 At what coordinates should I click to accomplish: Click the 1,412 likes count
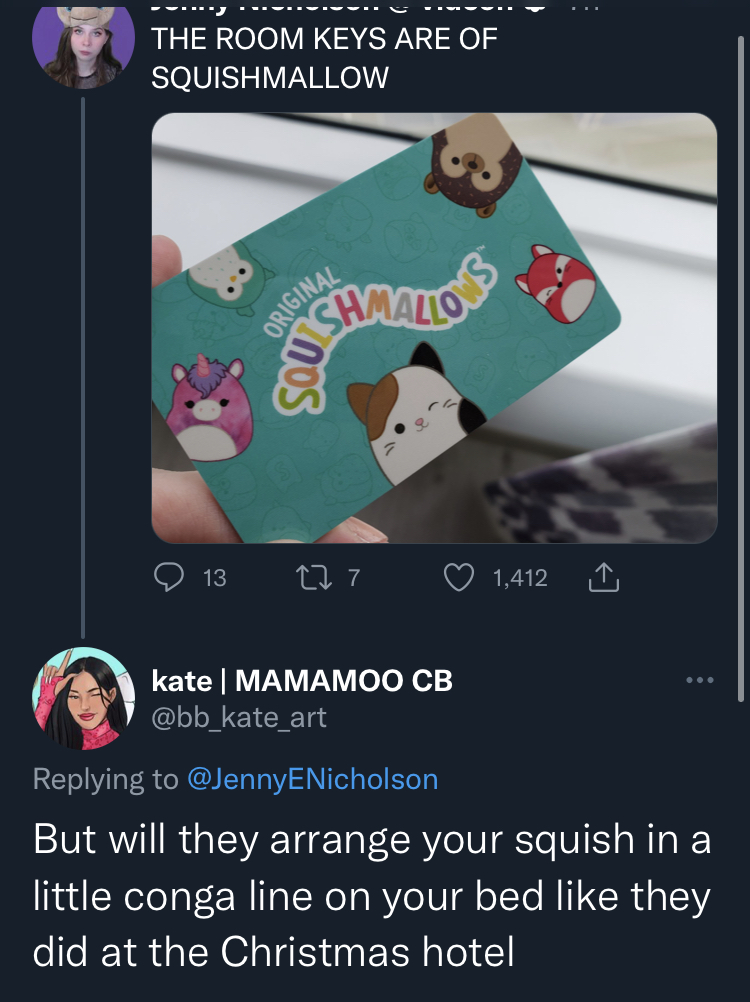click(x=520, y=578)
